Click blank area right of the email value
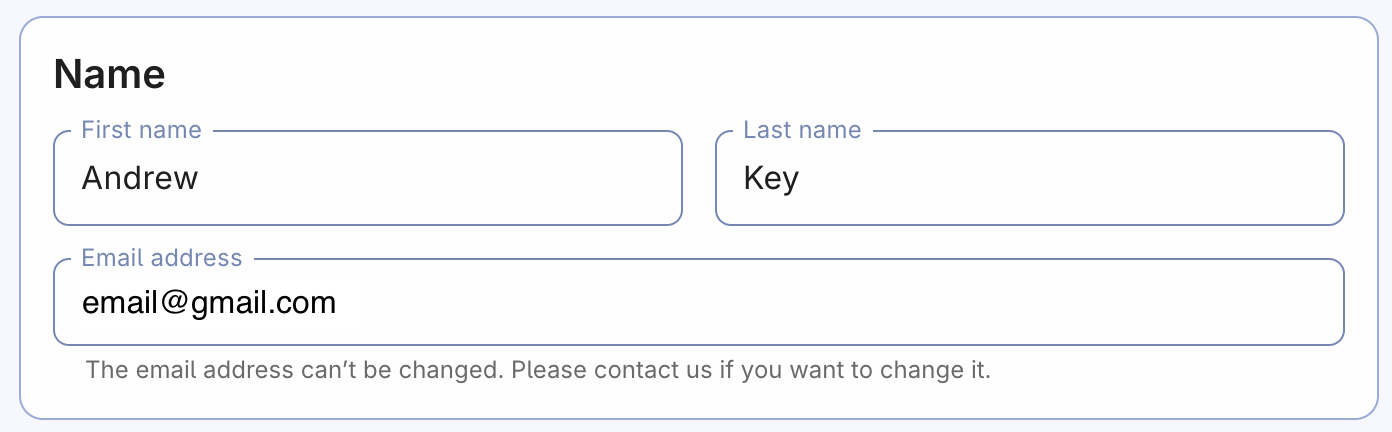Image resolution: width=1392 pixels, height=432 pixels. (x=850, y=303)
